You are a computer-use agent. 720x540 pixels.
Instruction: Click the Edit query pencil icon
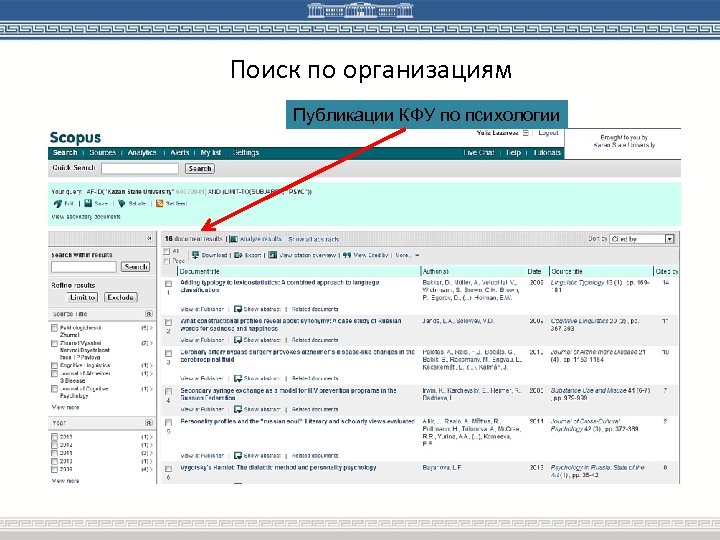pyautogui.click(x=57, y=203)
